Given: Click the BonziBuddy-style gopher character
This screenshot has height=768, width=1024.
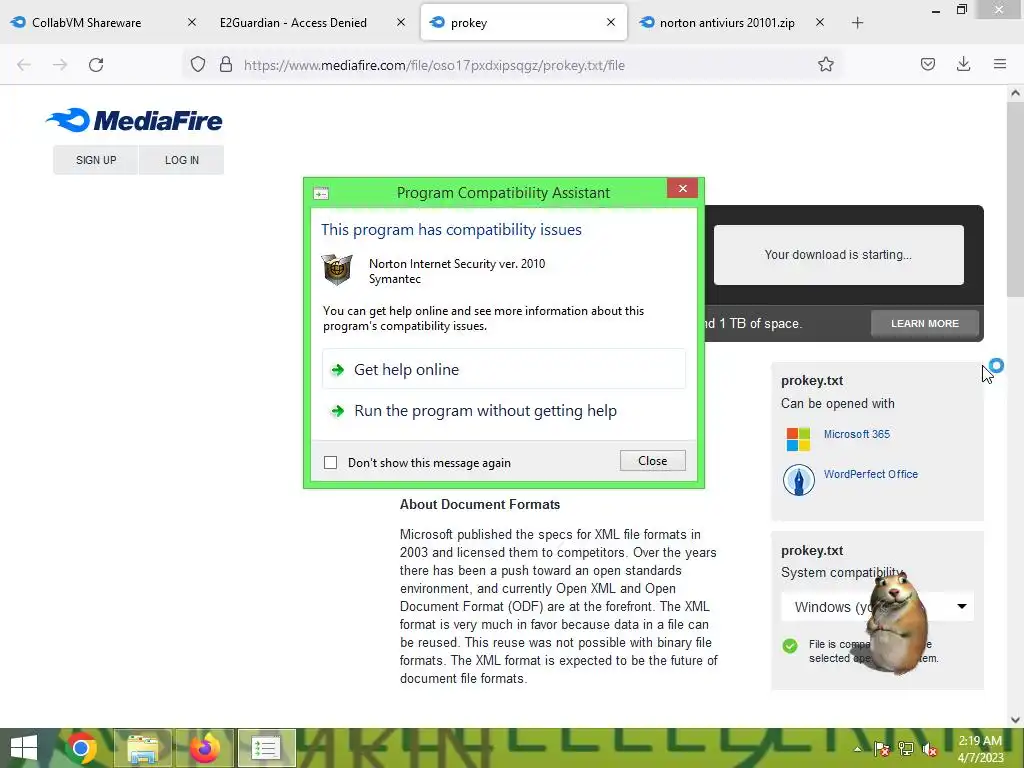Looking at the screenshot, I should [x=897, y=622].
